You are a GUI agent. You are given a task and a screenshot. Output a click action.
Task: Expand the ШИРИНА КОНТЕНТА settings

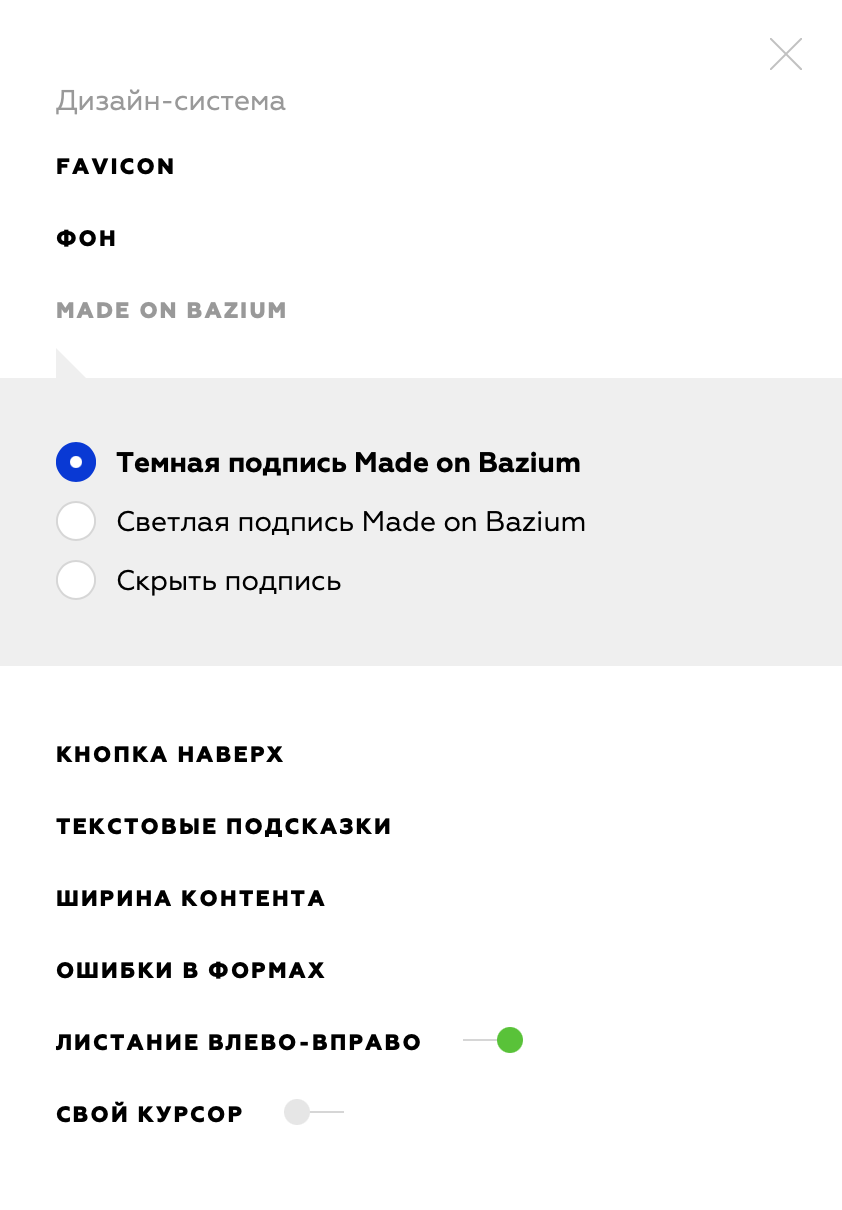tap(190, 898)
